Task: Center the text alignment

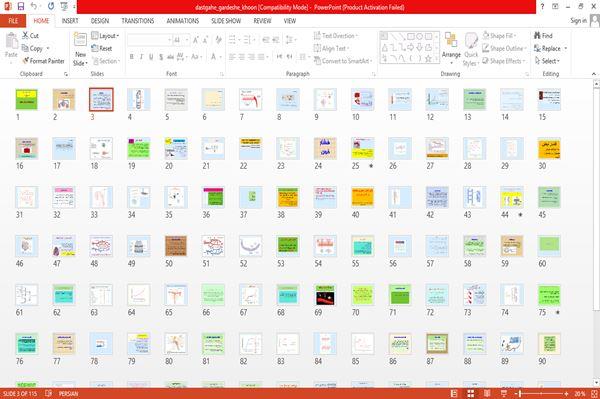Action: click(241, 57)
